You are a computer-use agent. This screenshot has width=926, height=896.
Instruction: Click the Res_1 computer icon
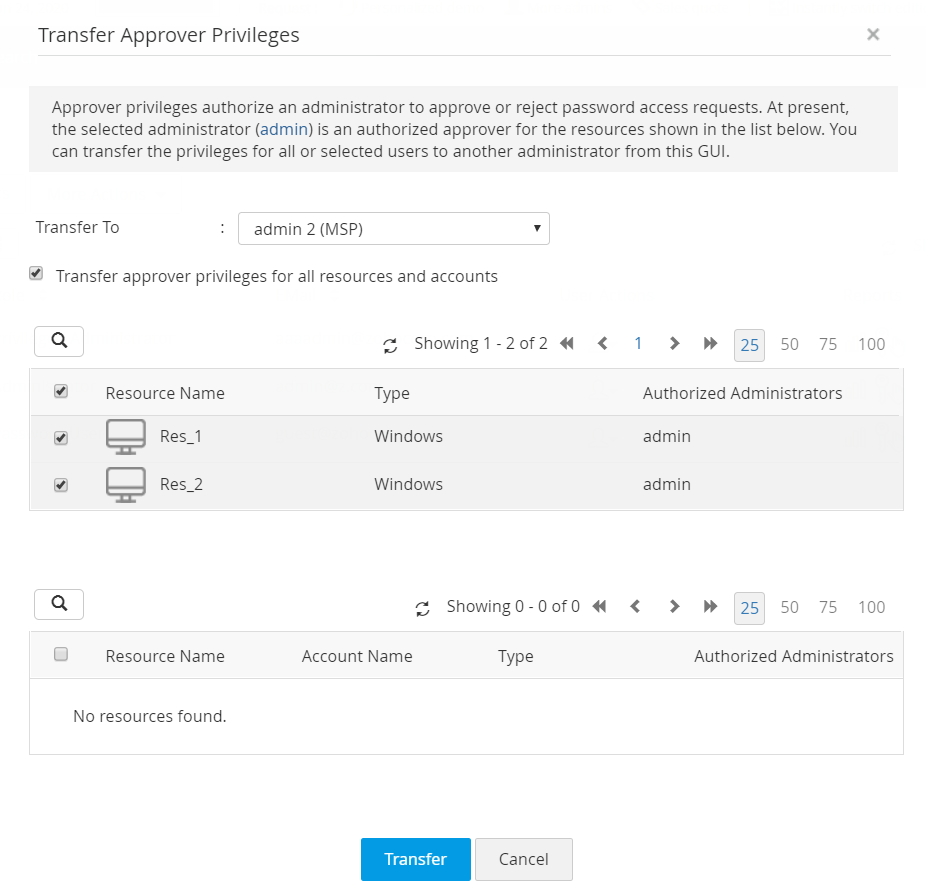125,437
